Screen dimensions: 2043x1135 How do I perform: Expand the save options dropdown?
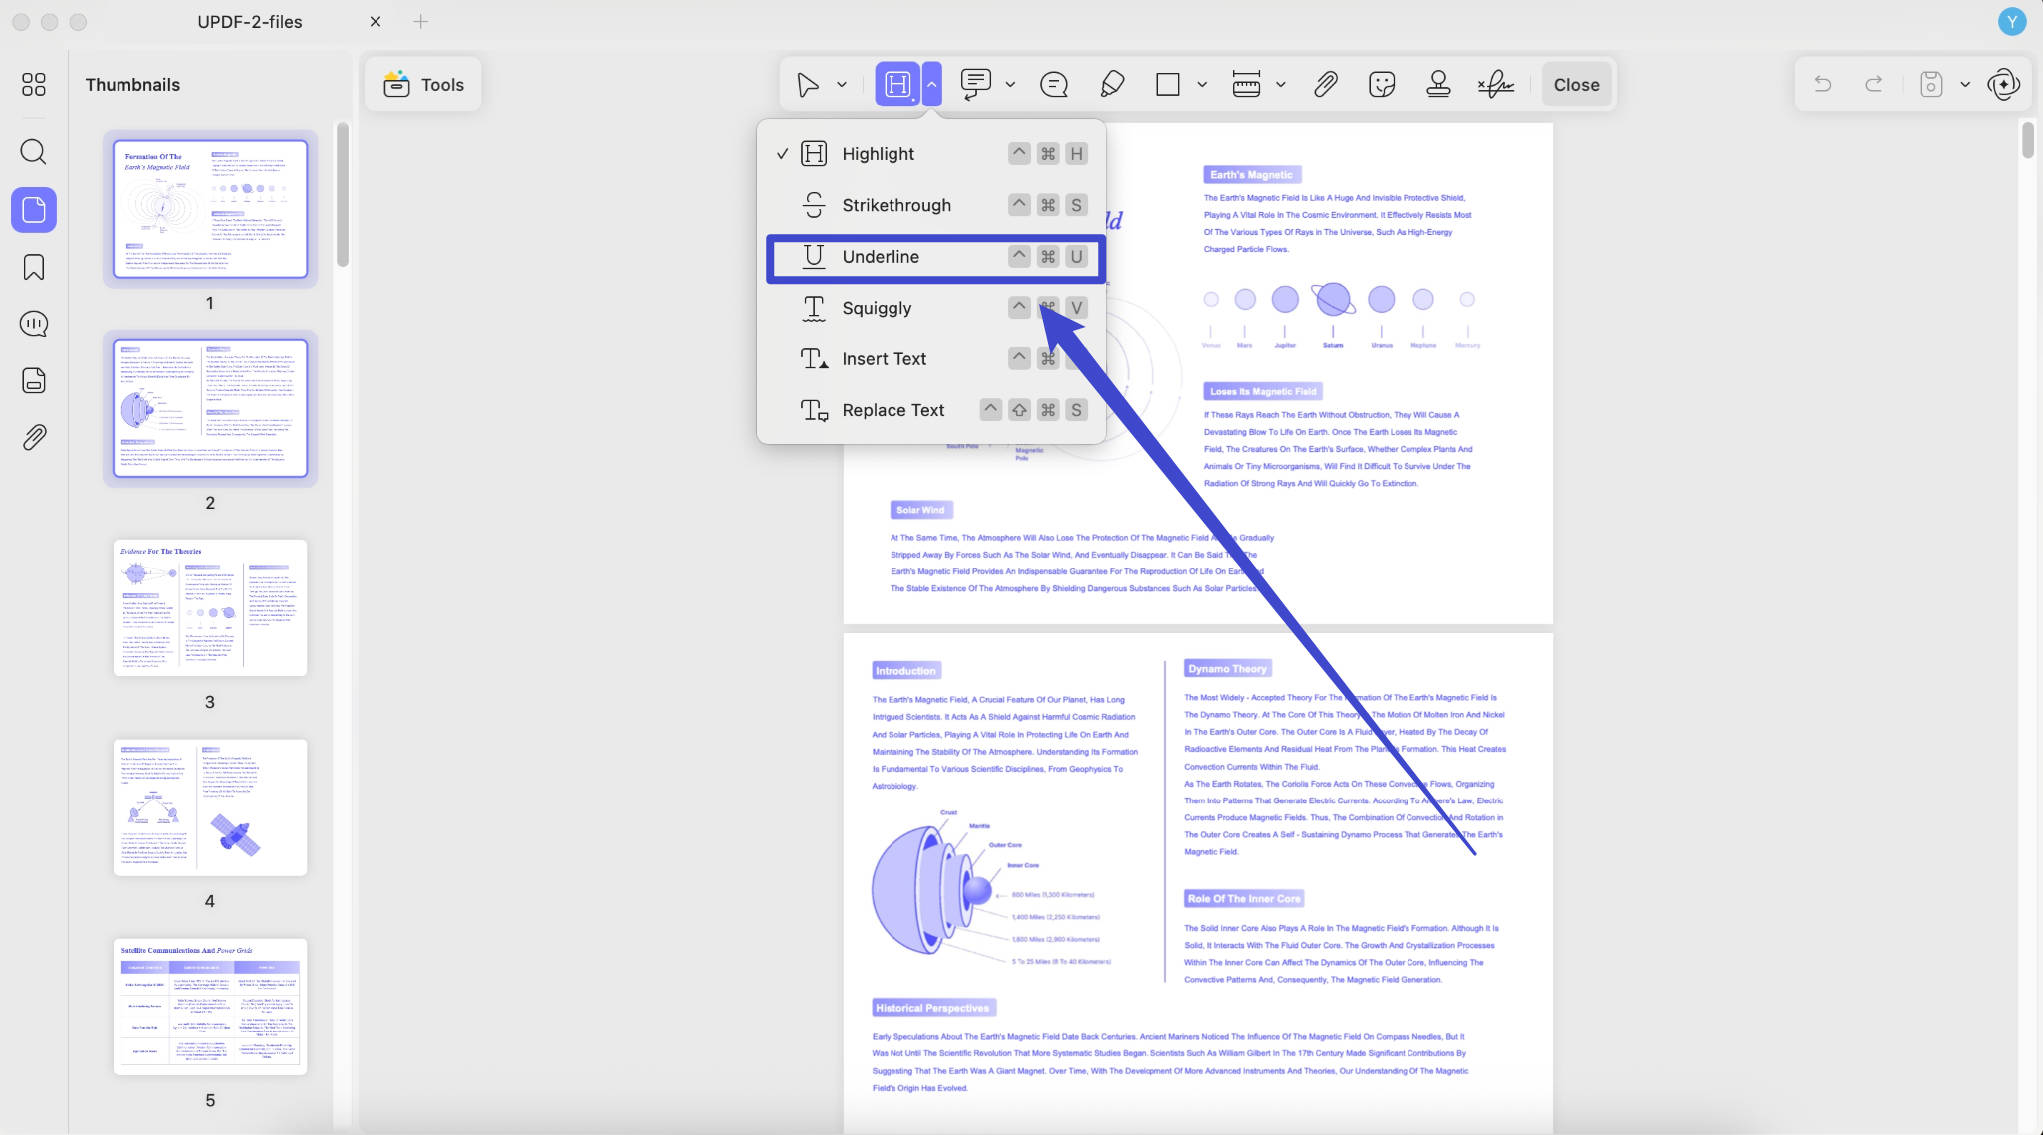1965,85
